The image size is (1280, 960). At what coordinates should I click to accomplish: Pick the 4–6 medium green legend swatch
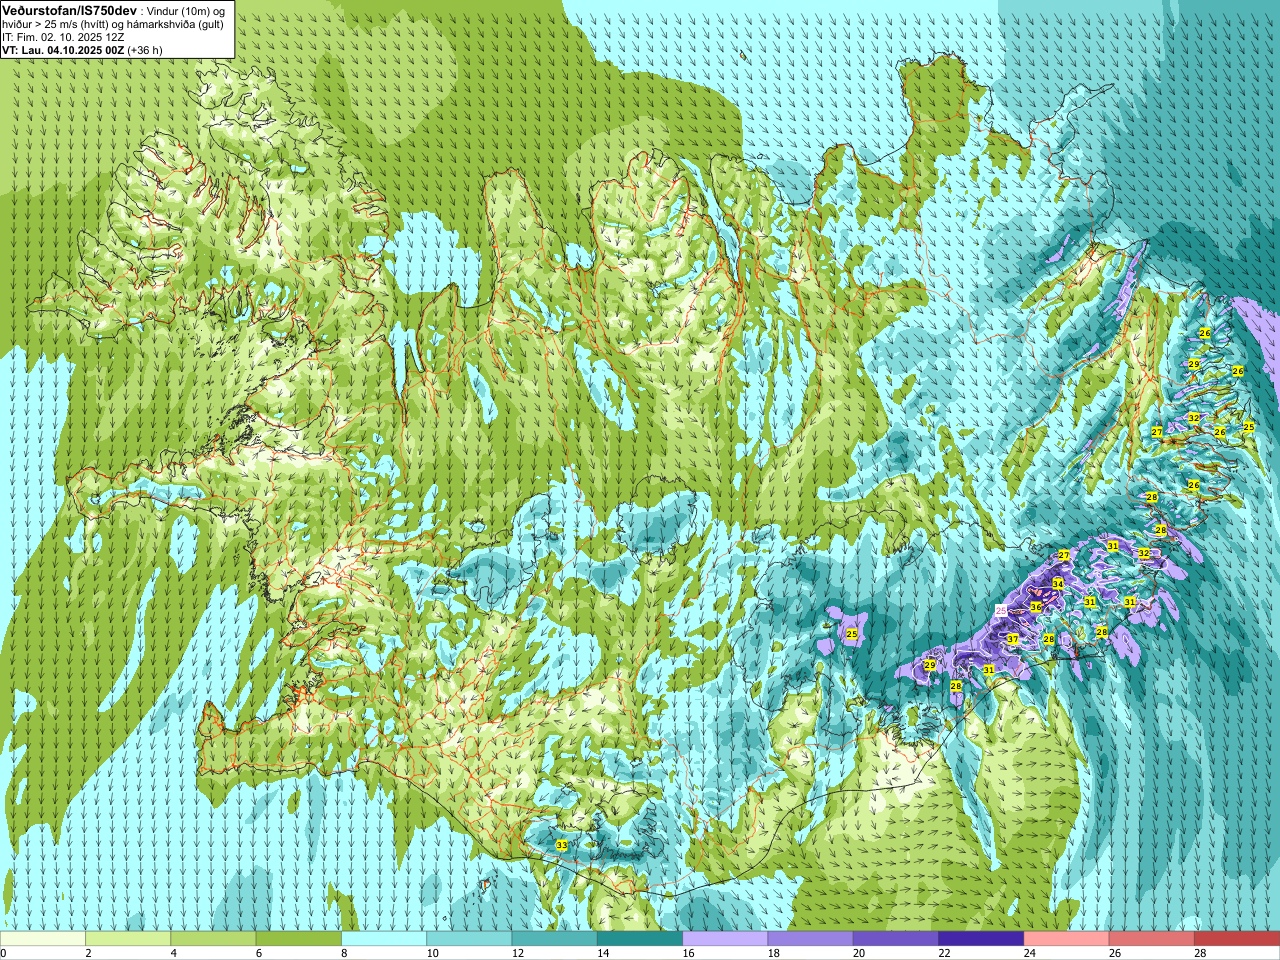pos(213,939)
